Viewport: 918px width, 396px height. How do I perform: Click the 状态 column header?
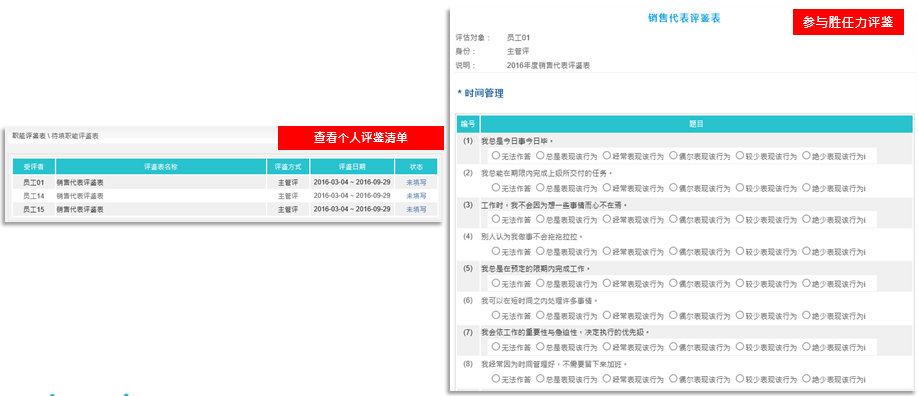click(416, 166)
